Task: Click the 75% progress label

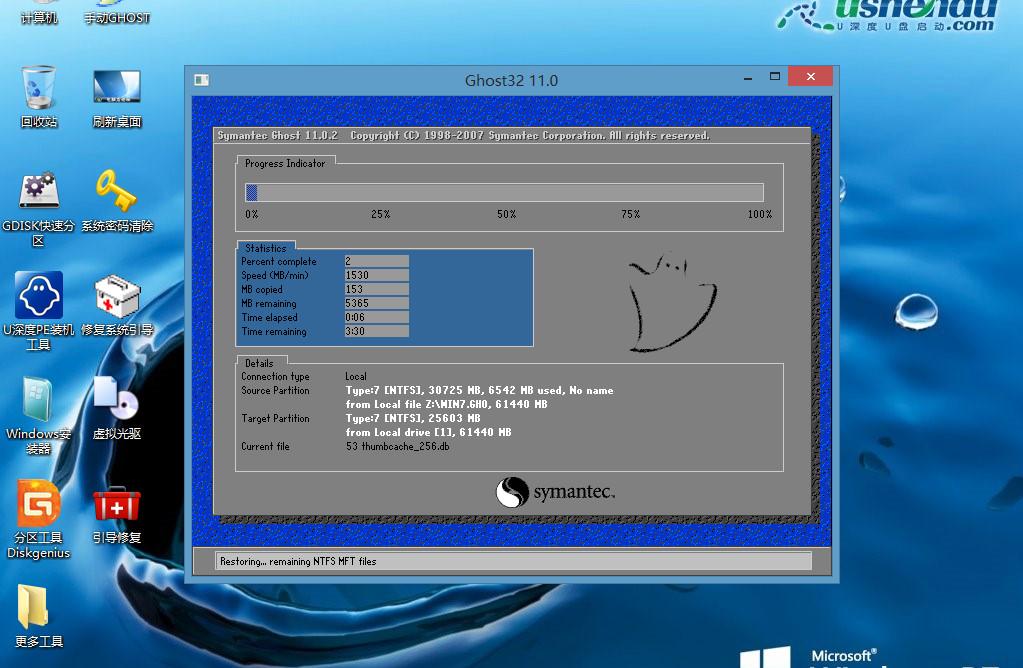Action: (x=630, y=214)
